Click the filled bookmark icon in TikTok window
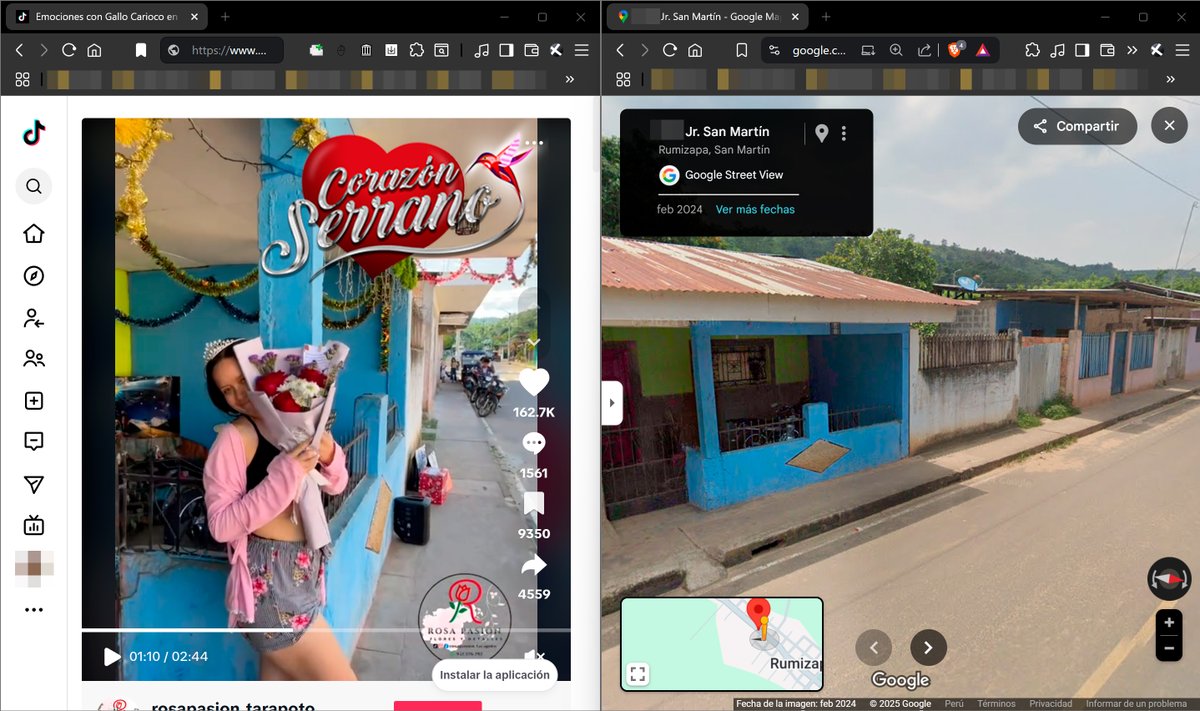The image size is (1200, 711). 141,50
